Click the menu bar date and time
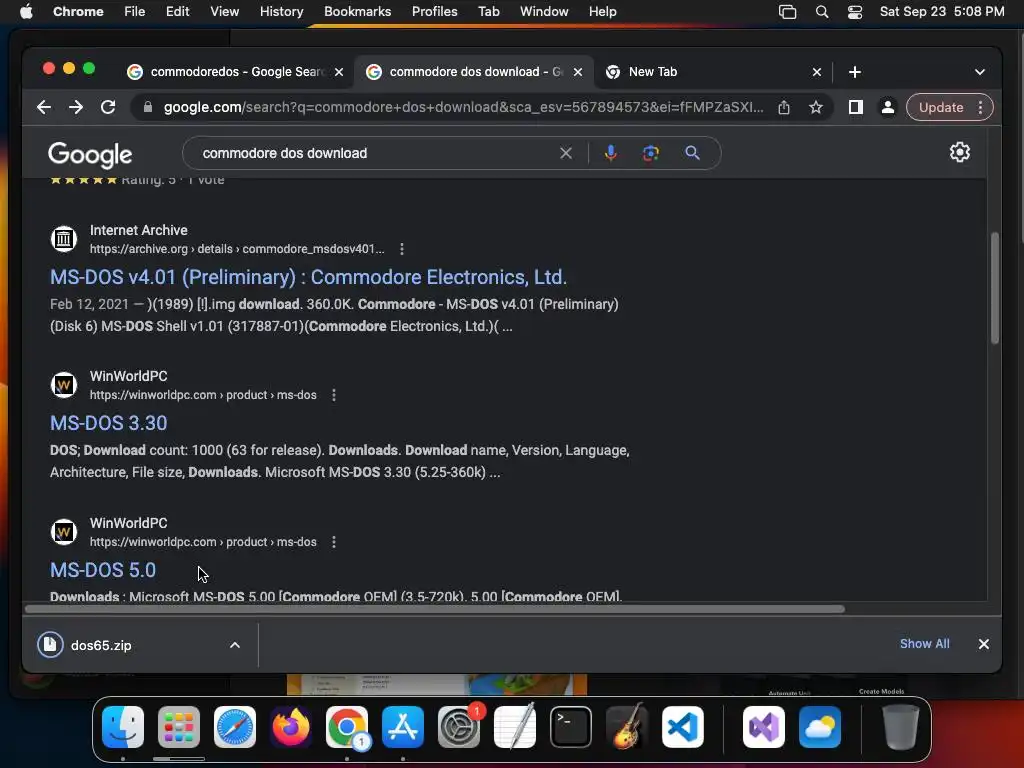Image resolution: width=1024 pixels, height=768 pixels. (x=942, y=12)
